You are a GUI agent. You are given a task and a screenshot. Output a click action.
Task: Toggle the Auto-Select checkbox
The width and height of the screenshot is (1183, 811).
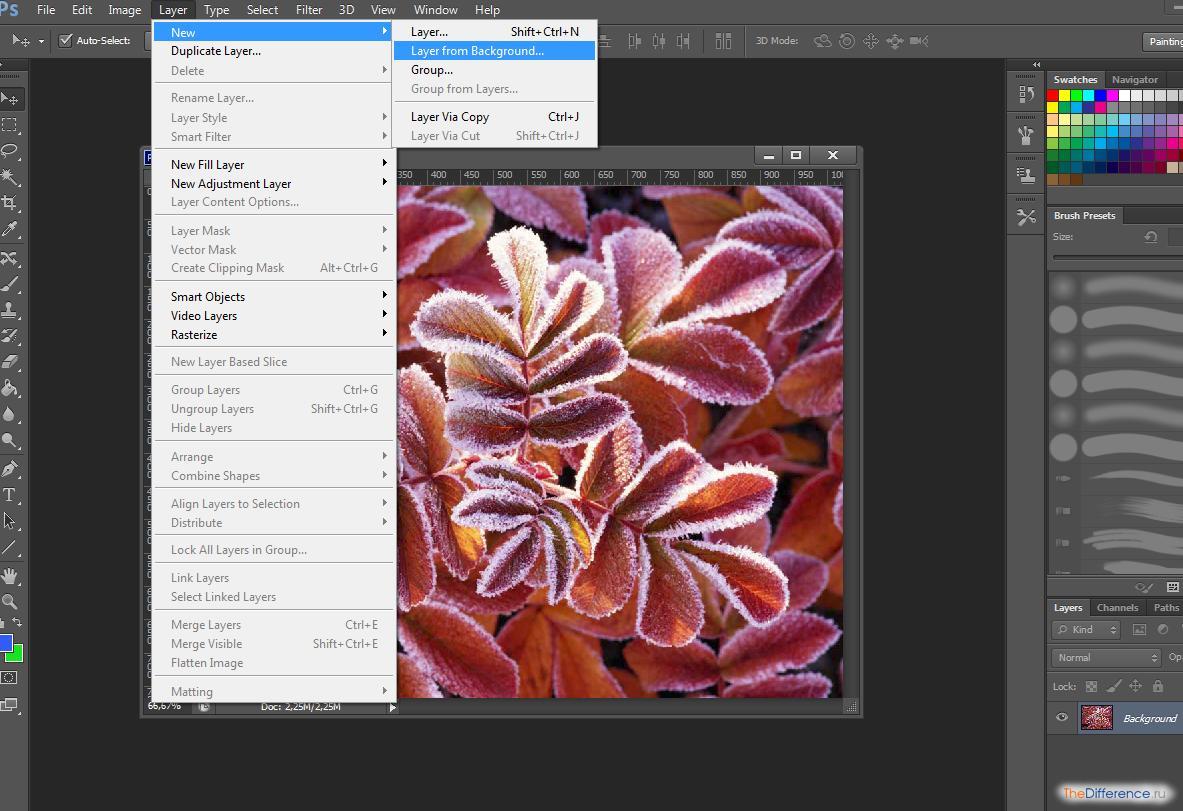pos(66,41)
